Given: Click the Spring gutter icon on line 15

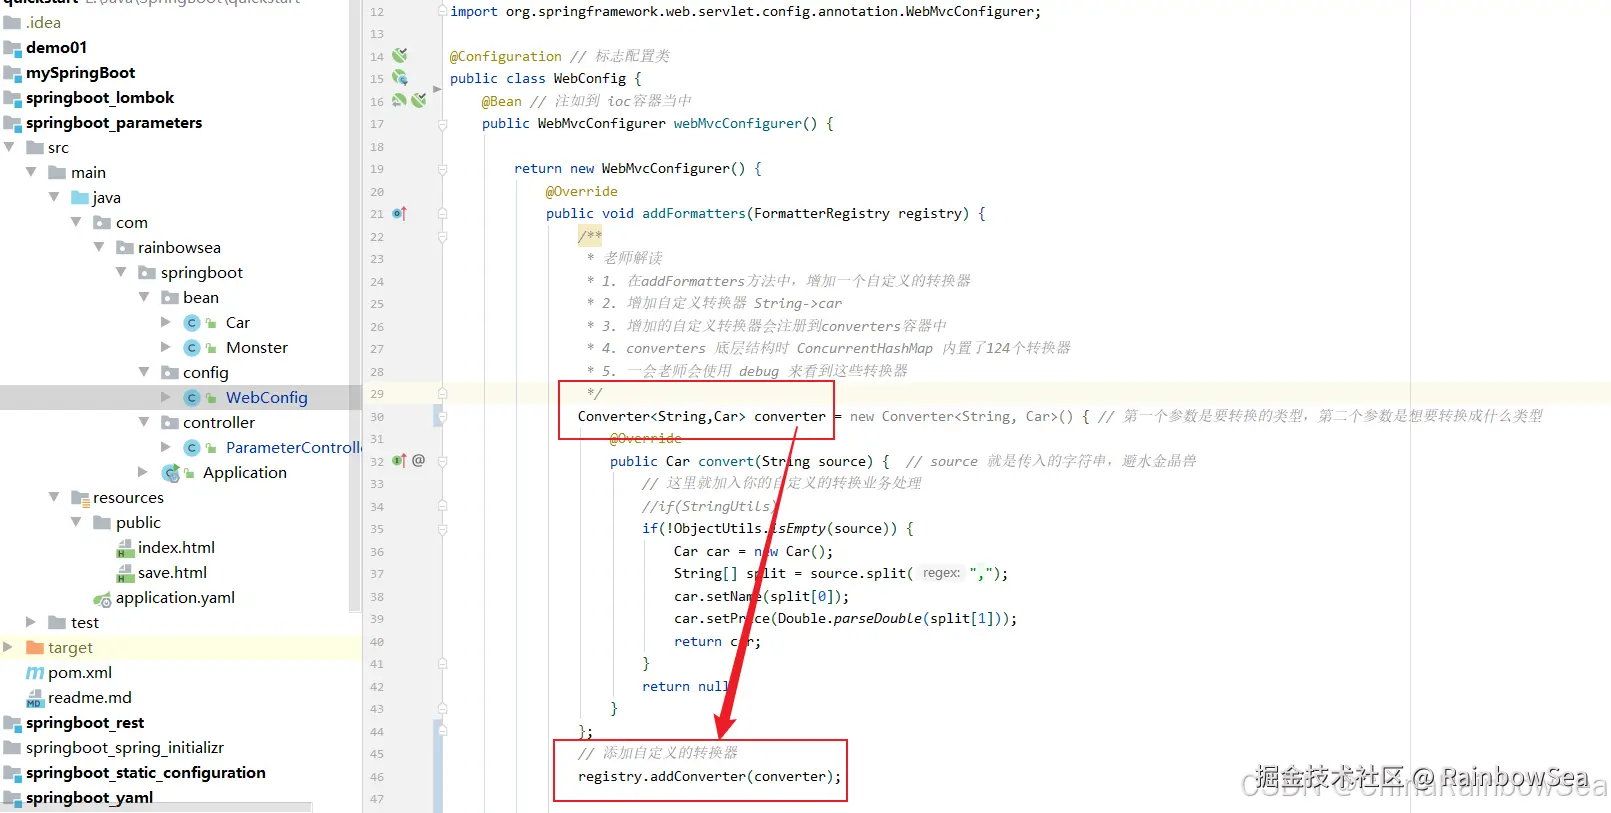Looking at the screenshot, I should pyautogui.click(x=399, y=77).
